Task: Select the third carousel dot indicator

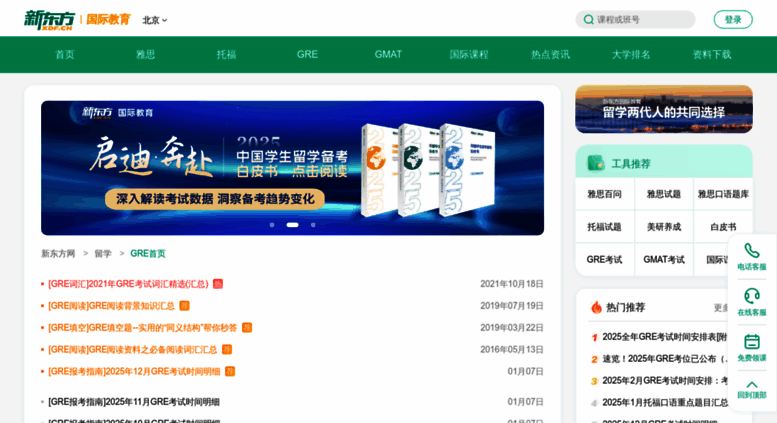Action: 313,225
